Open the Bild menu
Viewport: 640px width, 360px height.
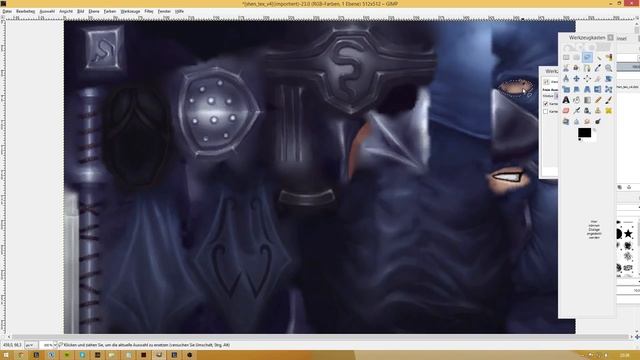click(80, 11)
